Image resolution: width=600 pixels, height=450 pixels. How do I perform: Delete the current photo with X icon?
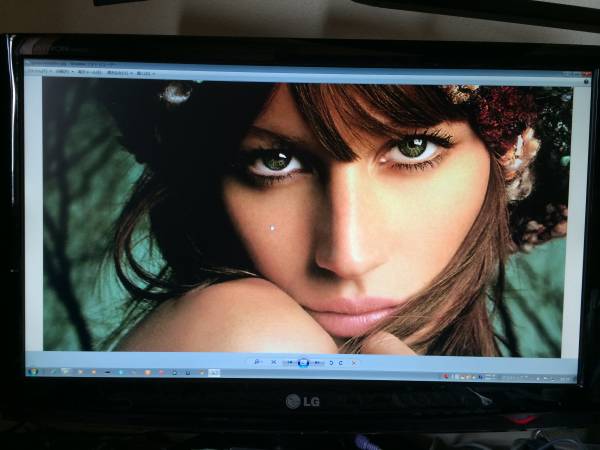point(354,362)
